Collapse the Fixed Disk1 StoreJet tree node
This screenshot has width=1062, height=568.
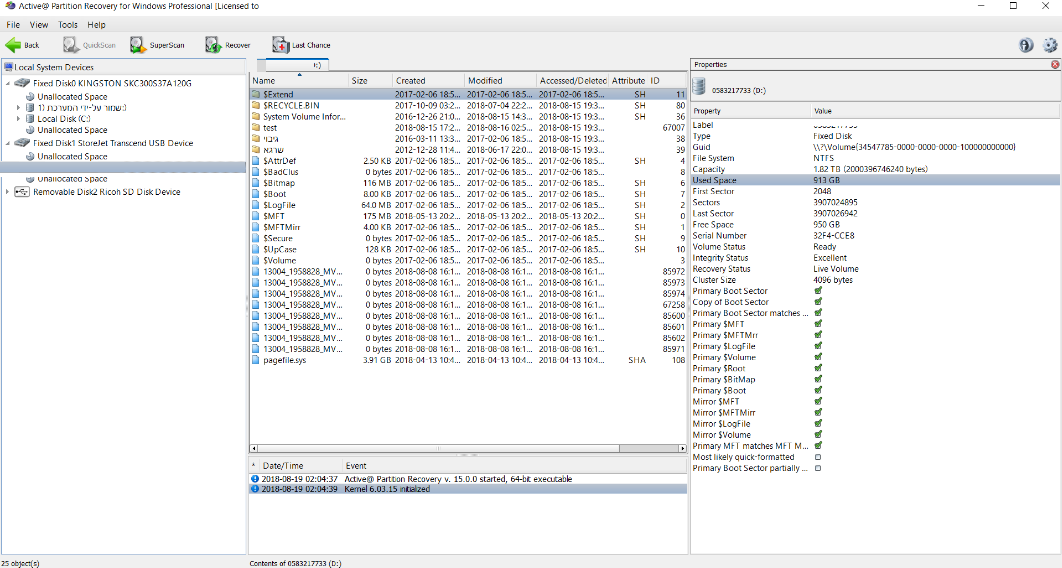pyautogui.click(x=8, y=143)
